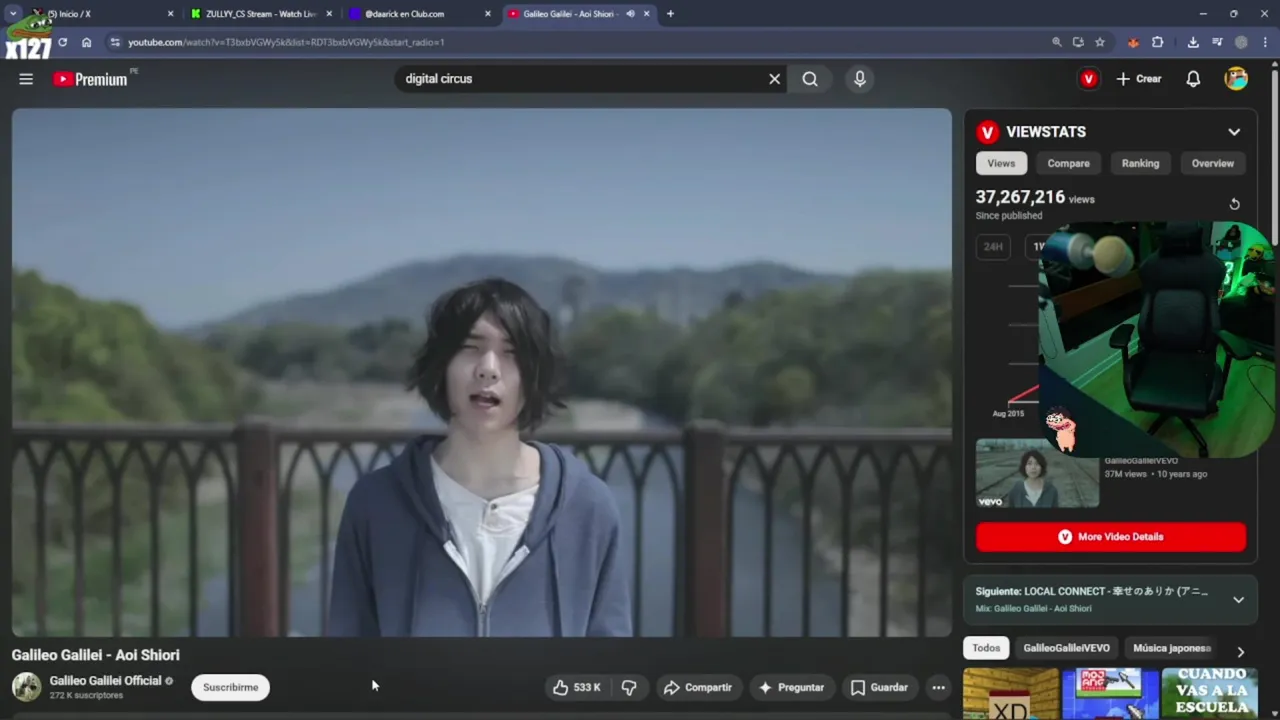Open the Preguntar AI assistant

792,687
